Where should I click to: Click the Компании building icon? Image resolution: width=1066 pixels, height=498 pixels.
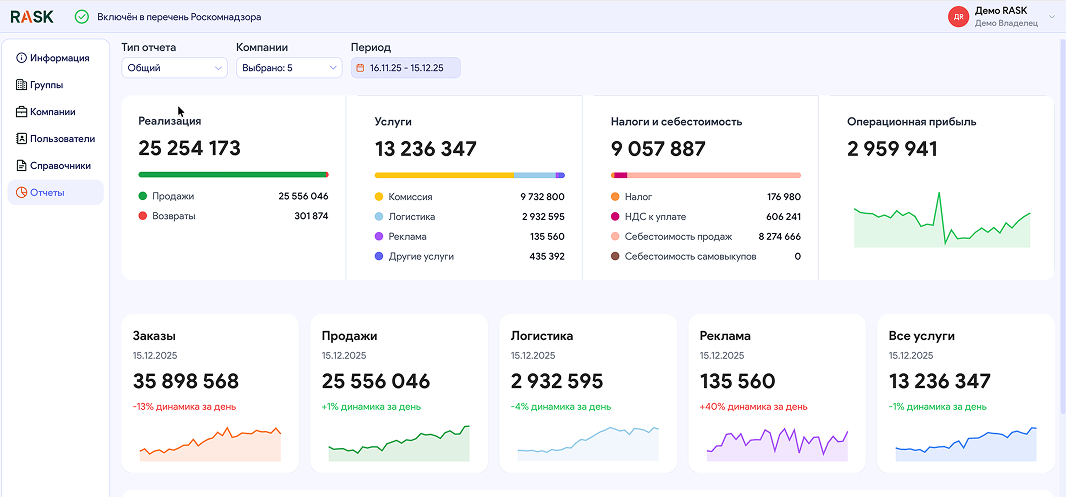[21, 112]
